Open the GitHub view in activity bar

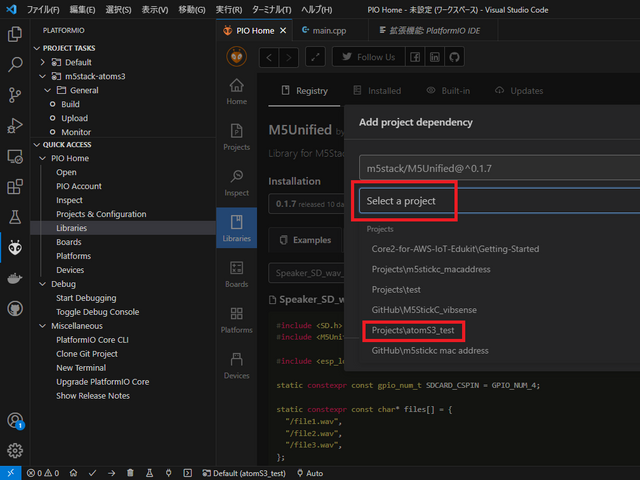click(15, 309)
